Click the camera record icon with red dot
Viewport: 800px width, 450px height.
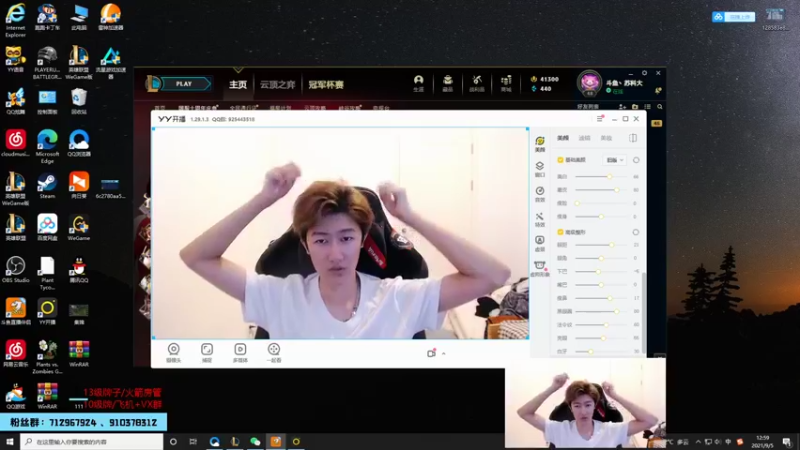(x=431, y=353)
